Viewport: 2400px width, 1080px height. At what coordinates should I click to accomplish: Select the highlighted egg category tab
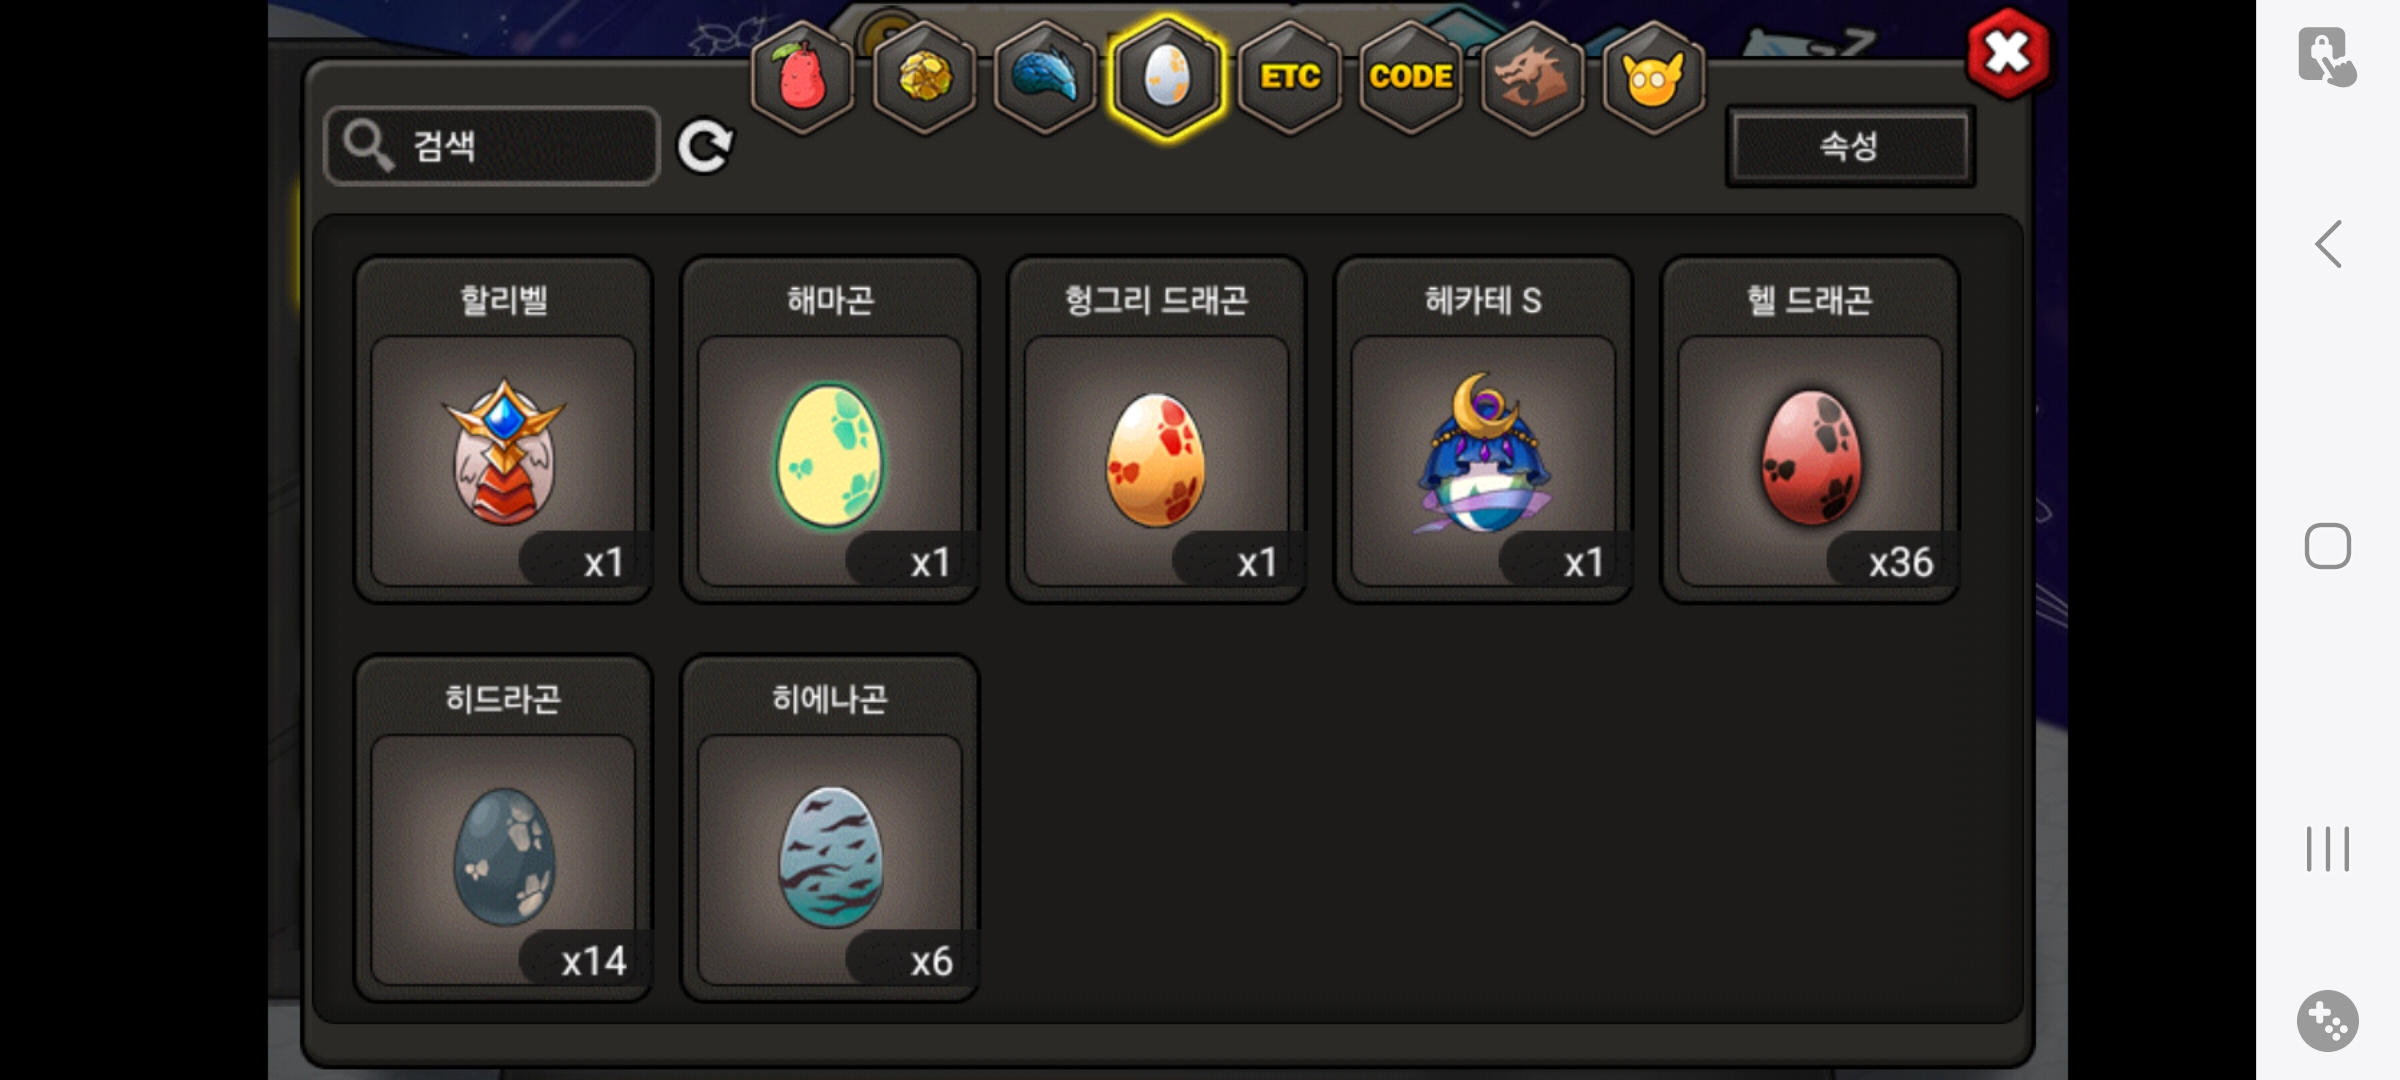[x=1167, y=77]
